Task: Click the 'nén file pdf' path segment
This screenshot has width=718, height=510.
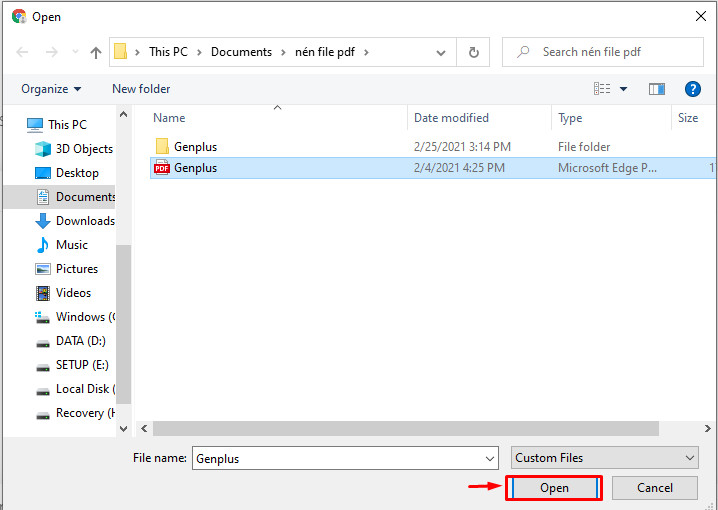Action: (325, 52)
